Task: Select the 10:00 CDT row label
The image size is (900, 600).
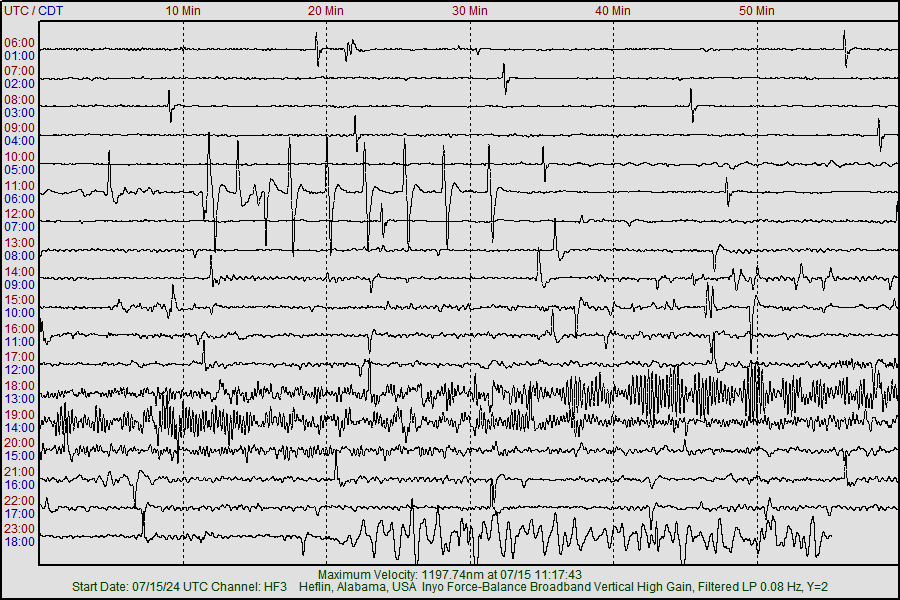Action: coord(20,313)
